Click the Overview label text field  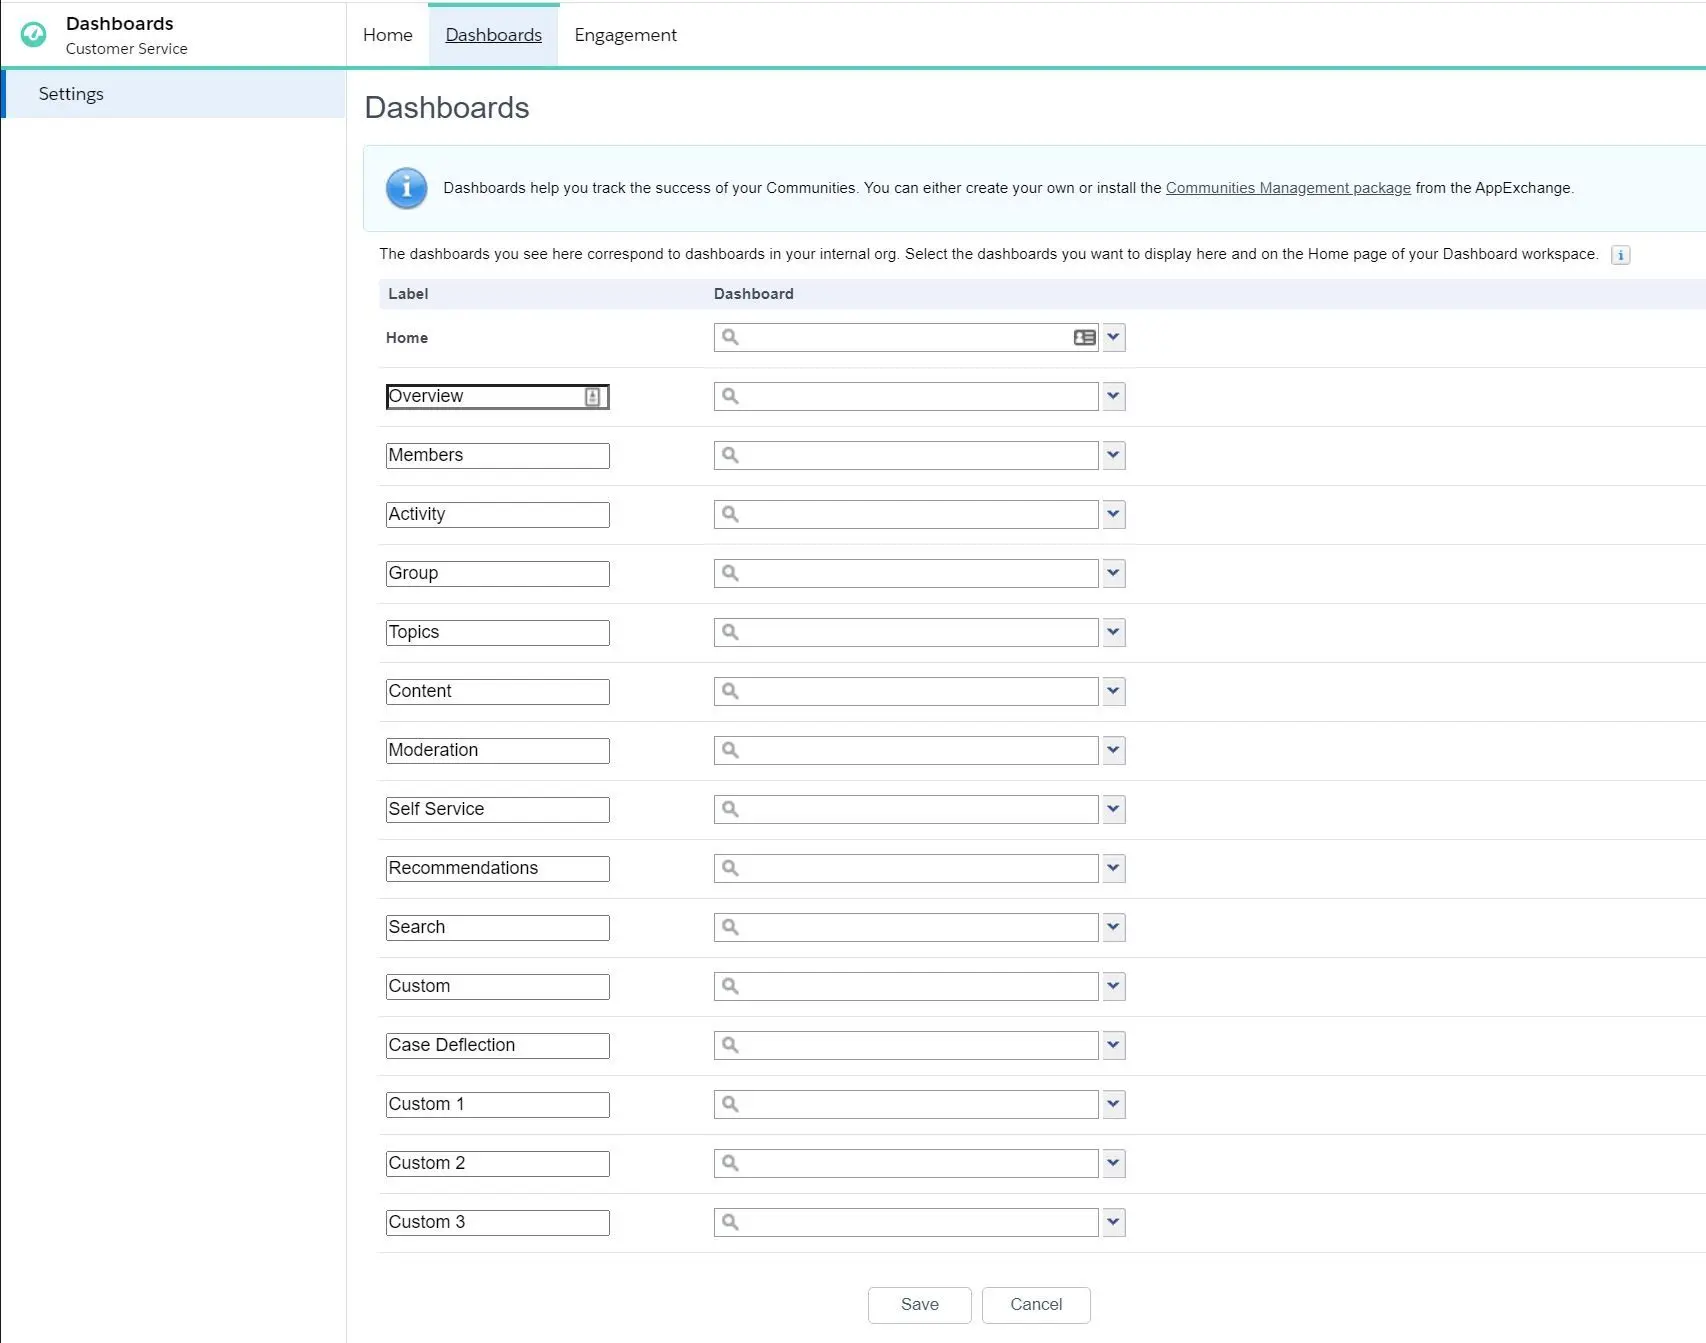497,397
